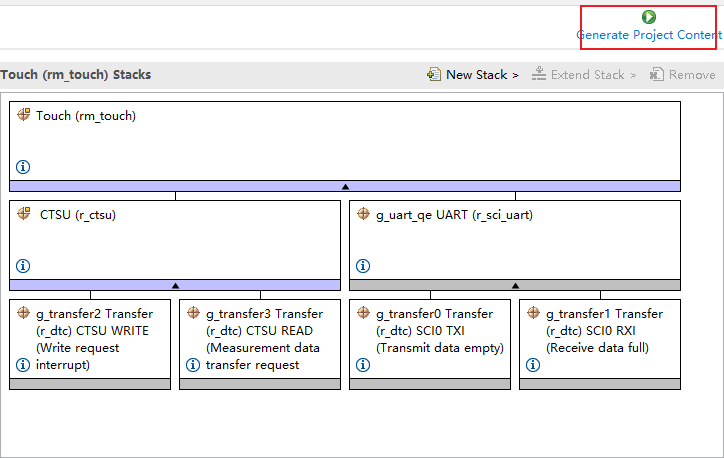Open the New Stack menu
Viewport: 724px width, 458px height.
[x=473, y=75]
